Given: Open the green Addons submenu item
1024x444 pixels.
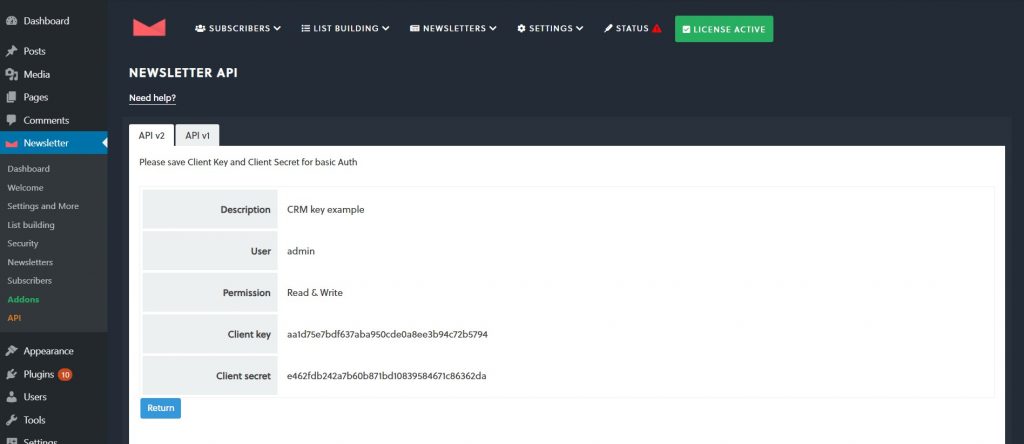Looking at the screenshot, I should point(24,299).
